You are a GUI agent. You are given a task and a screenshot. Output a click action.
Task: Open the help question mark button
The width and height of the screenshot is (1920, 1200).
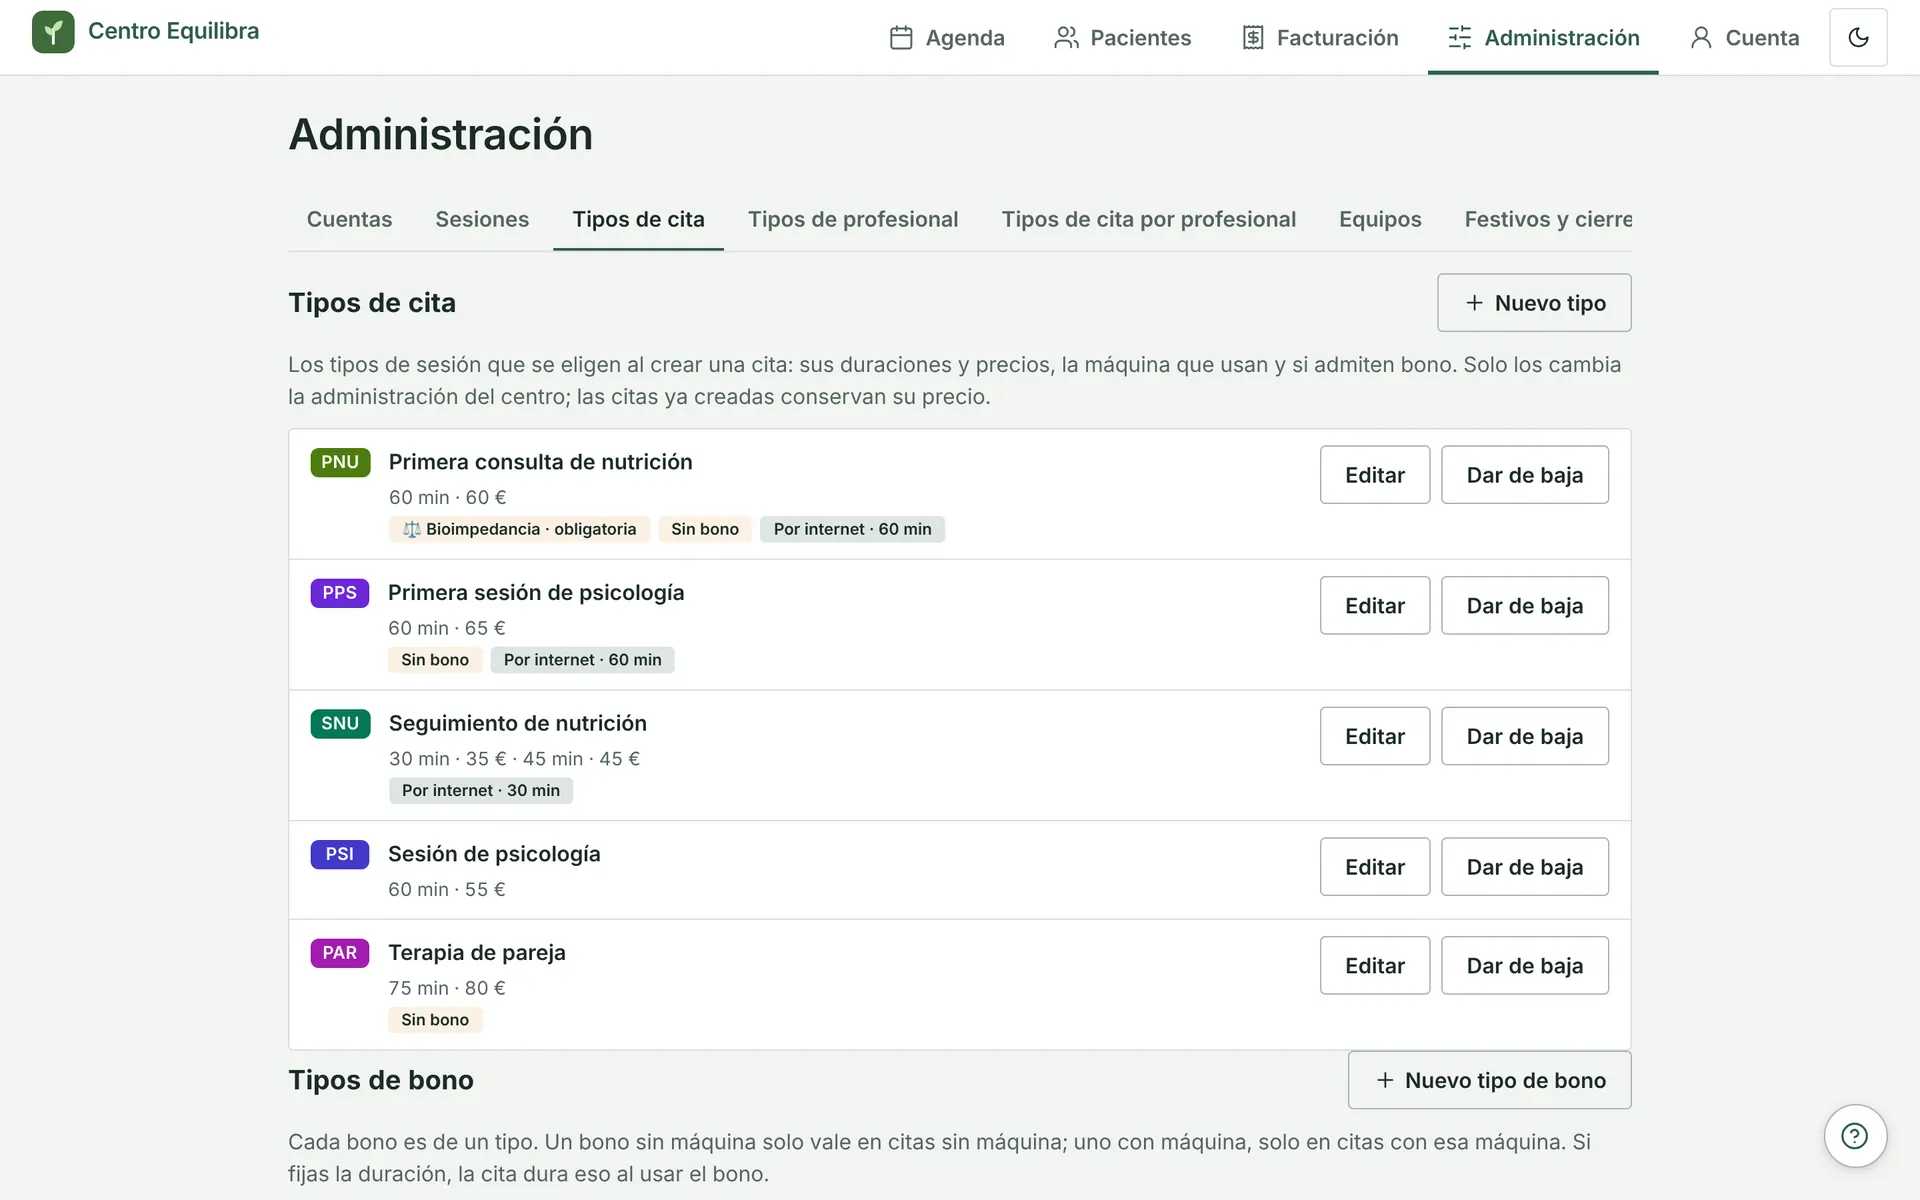[1855, 1136]
